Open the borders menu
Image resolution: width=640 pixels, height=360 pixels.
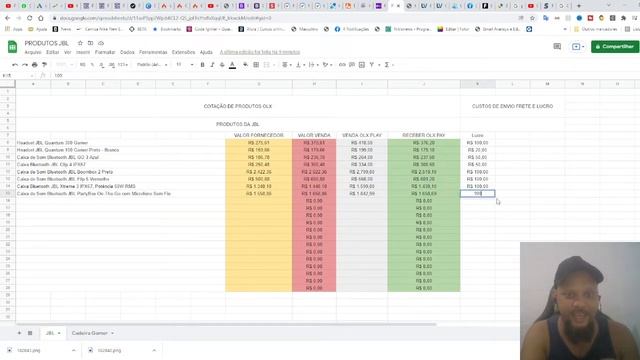point(256,65)
